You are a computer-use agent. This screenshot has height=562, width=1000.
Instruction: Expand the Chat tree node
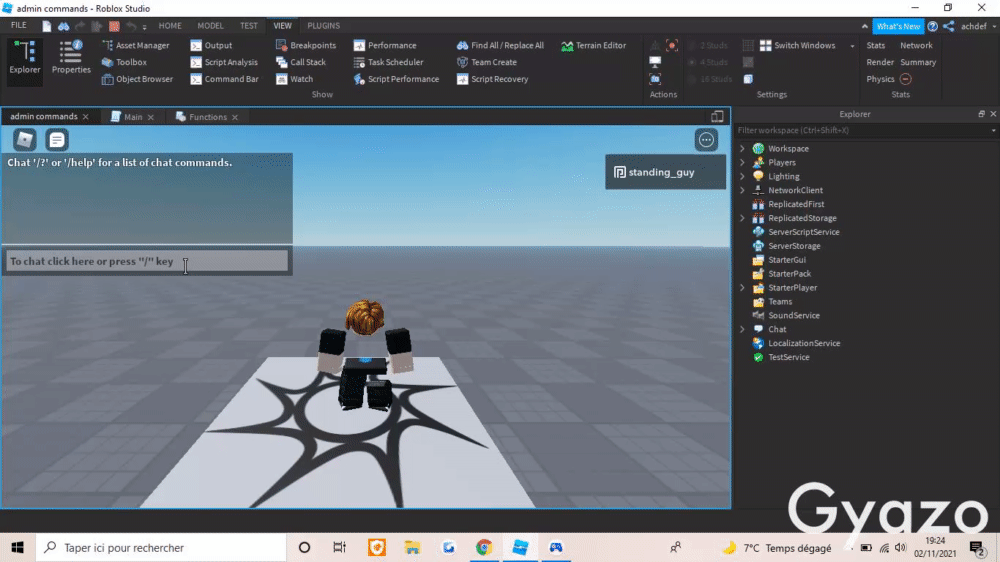click(x=742, y=329)
